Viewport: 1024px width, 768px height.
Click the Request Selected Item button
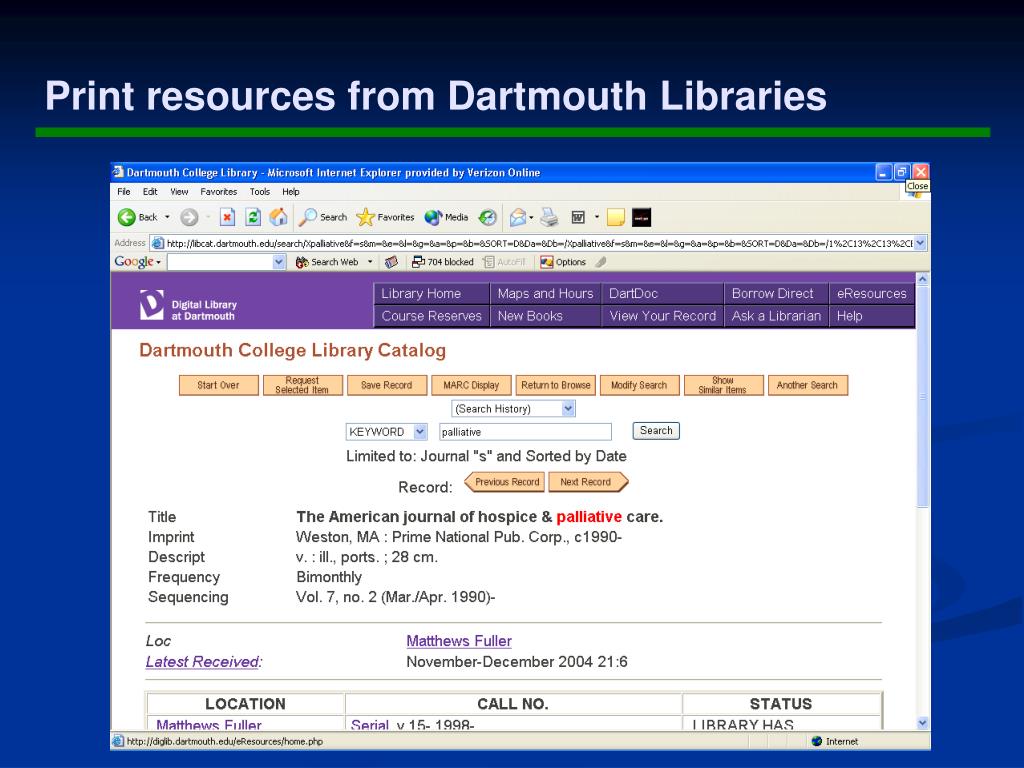coord(302,385)
